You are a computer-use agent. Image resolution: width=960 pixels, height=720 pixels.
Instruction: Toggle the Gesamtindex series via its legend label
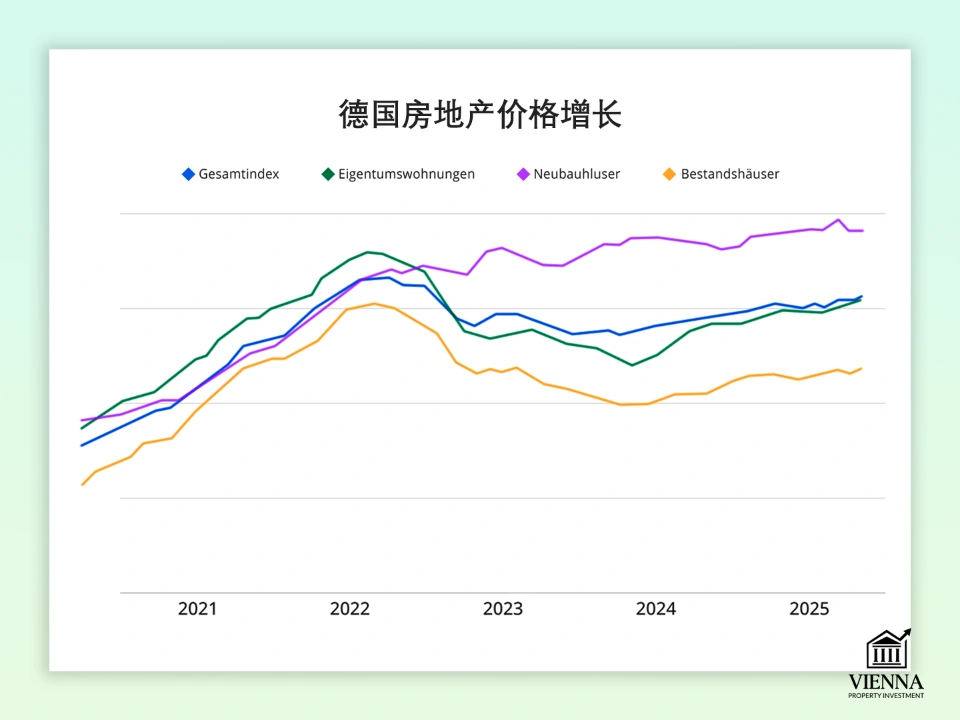[238, 173]
